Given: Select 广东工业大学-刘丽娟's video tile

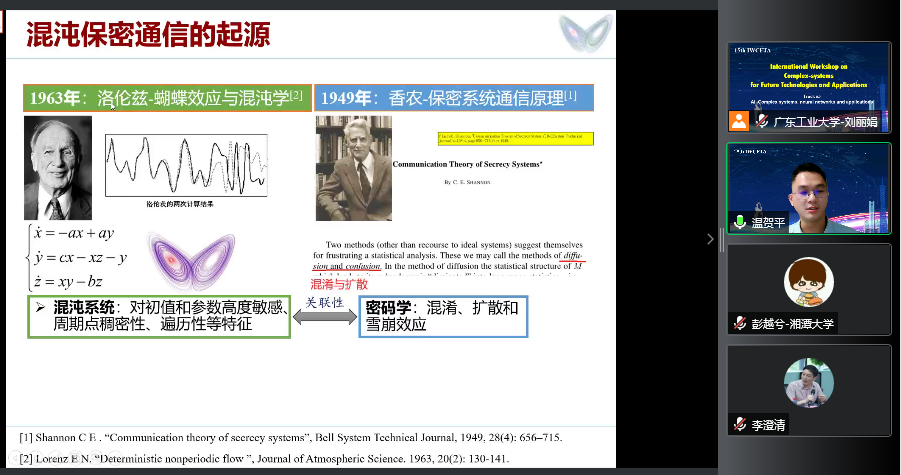Looking at the screenshot, I should 809,87.
